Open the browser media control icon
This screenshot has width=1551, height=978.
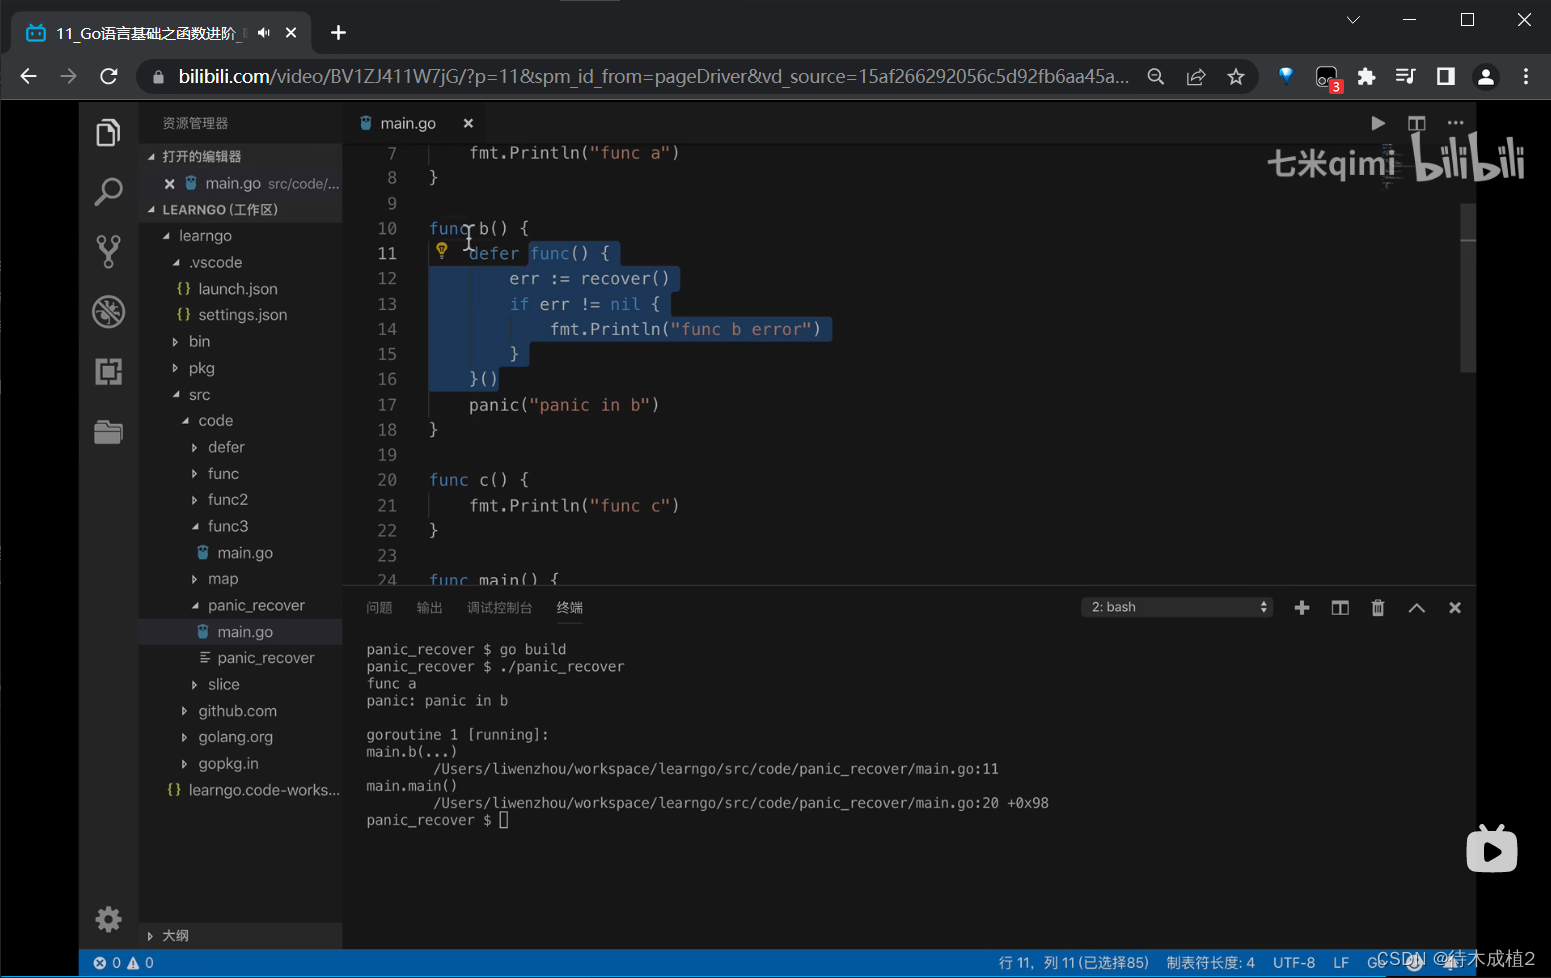tap(1405, 77)
